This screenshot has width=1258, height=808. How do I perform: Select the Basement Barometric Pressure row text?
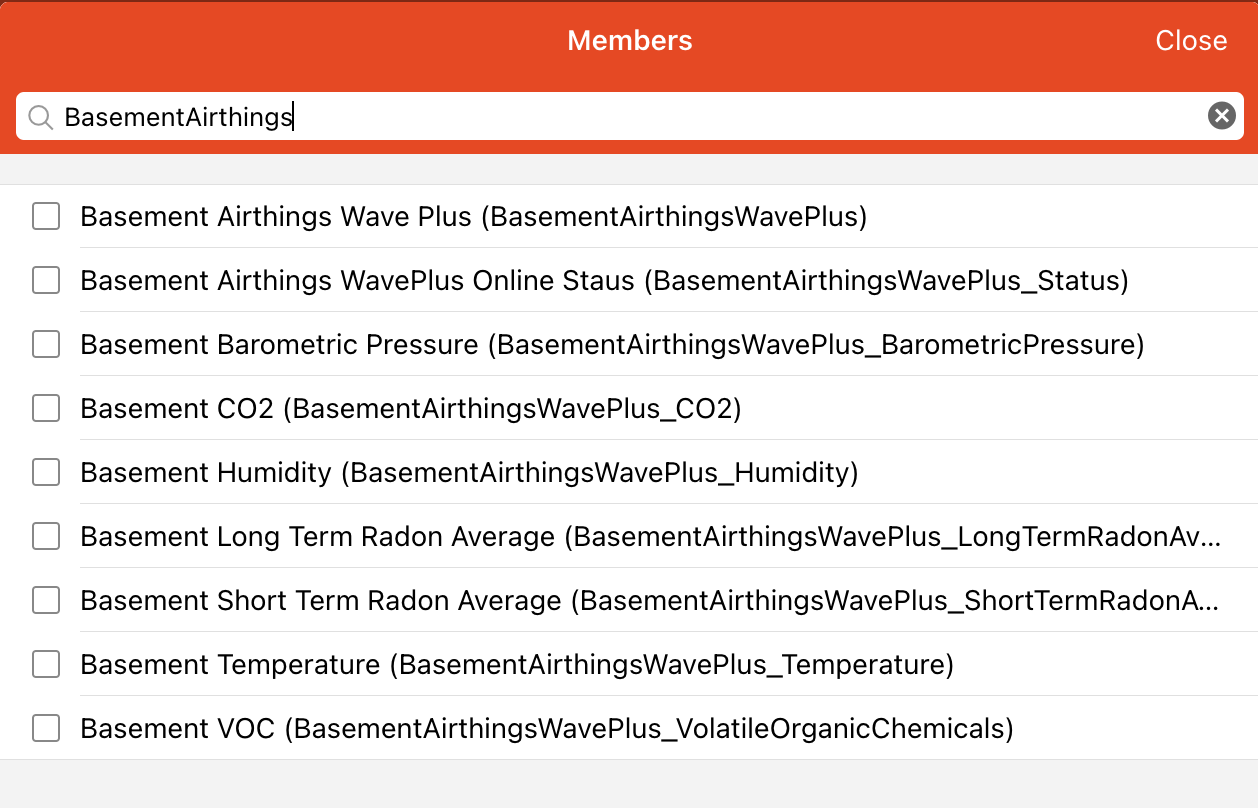pos(612,344)
